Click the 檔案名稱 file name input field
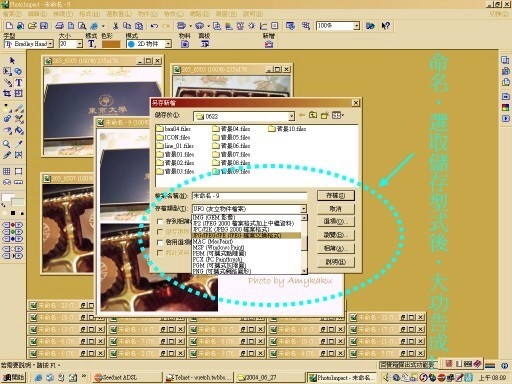This screenshot has height=384, width=512. click(x=249, y=196)
